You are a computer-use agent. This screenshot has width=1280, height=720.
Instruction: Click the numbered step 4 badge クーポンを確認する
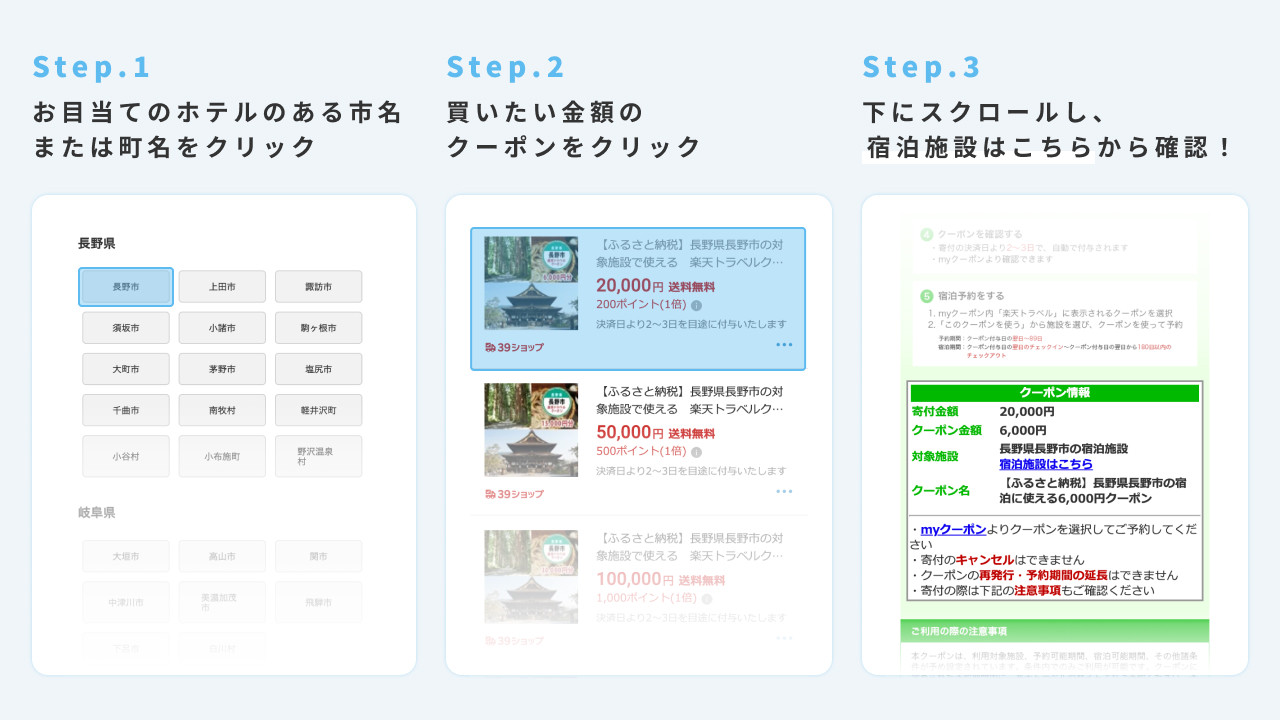click(926, 233)
